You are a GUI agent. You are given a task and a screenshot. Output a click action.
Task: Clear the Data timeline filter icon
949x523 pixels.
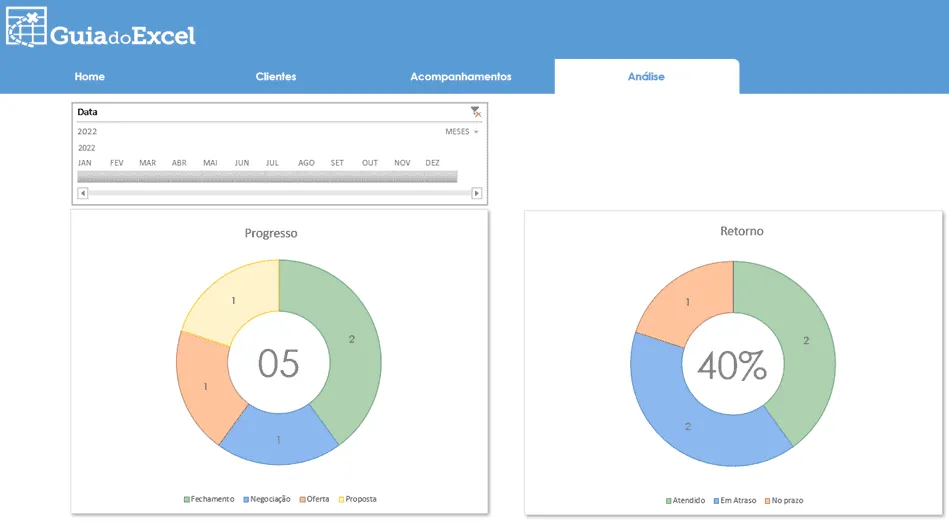tap(476, 112)
